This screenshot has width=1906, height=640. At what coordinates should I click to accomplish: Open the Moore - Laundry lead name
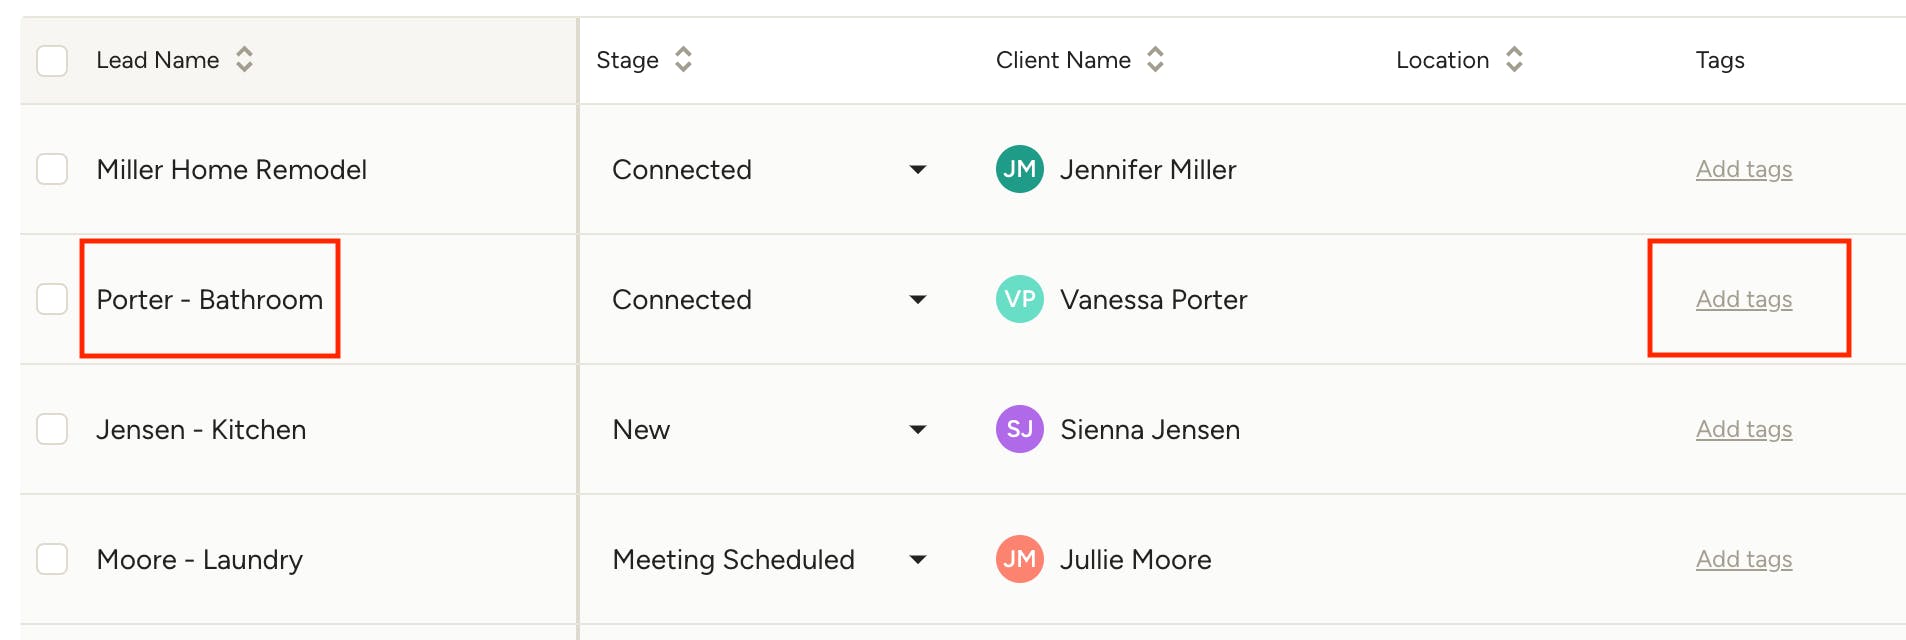click(x=200, y=559)
